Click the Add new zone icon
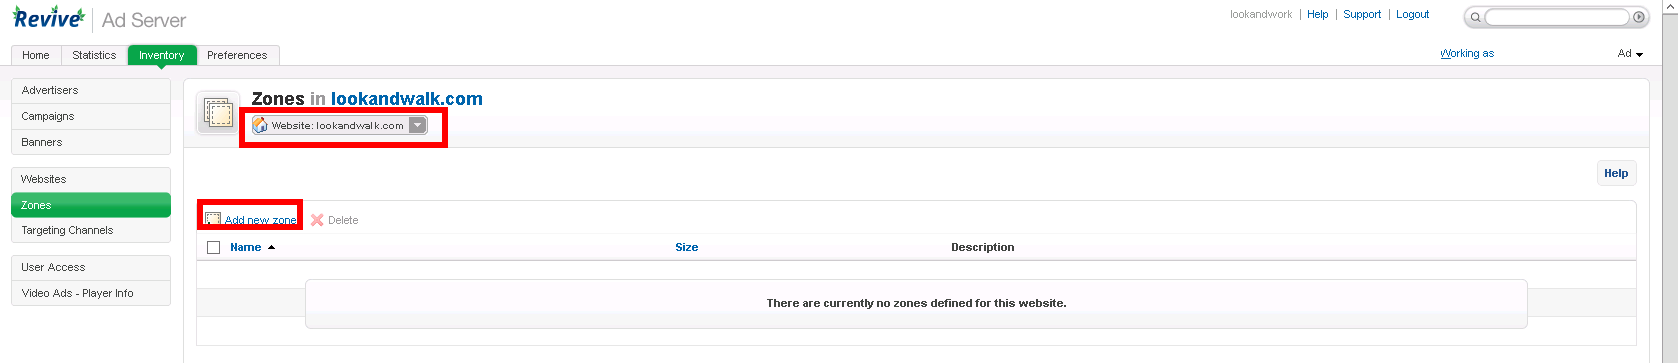Image resolution: width=1678 pixels, height=363 pixels. (x=213, y=219)
